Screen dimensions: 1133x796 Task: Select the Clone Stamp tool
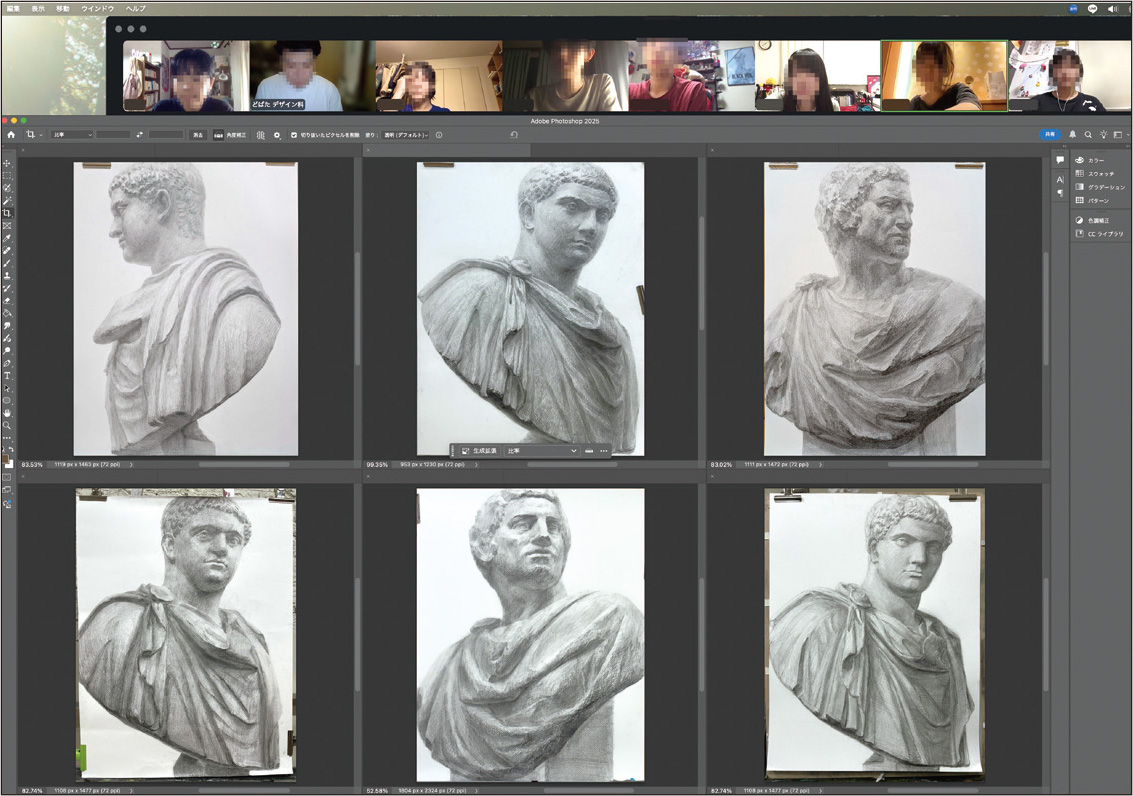click(x=7, y=276)
